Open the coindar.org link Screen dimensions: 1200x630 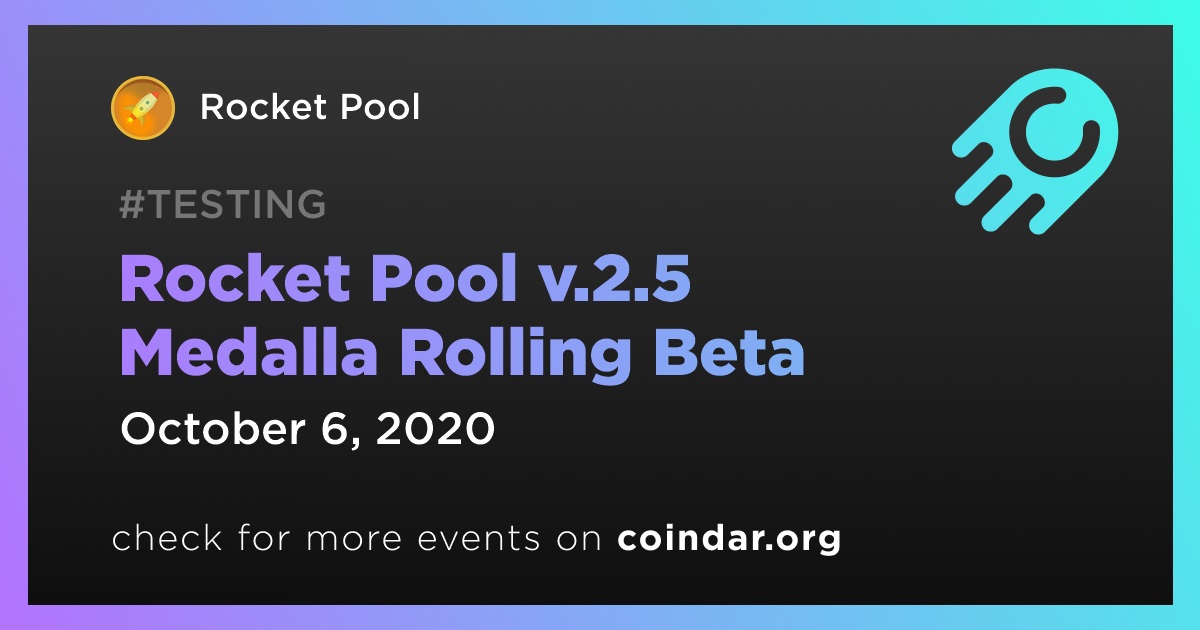pyautogui.click(x=729, y=539)
